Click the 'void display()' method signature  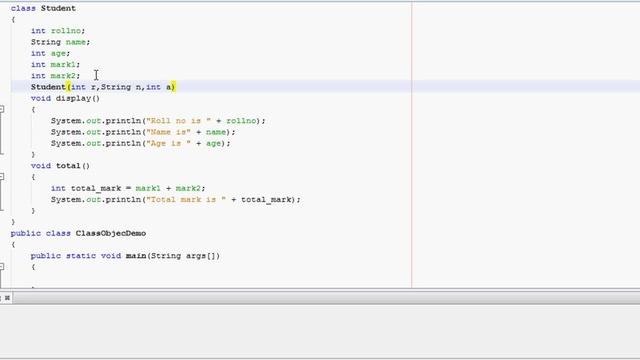65,98
